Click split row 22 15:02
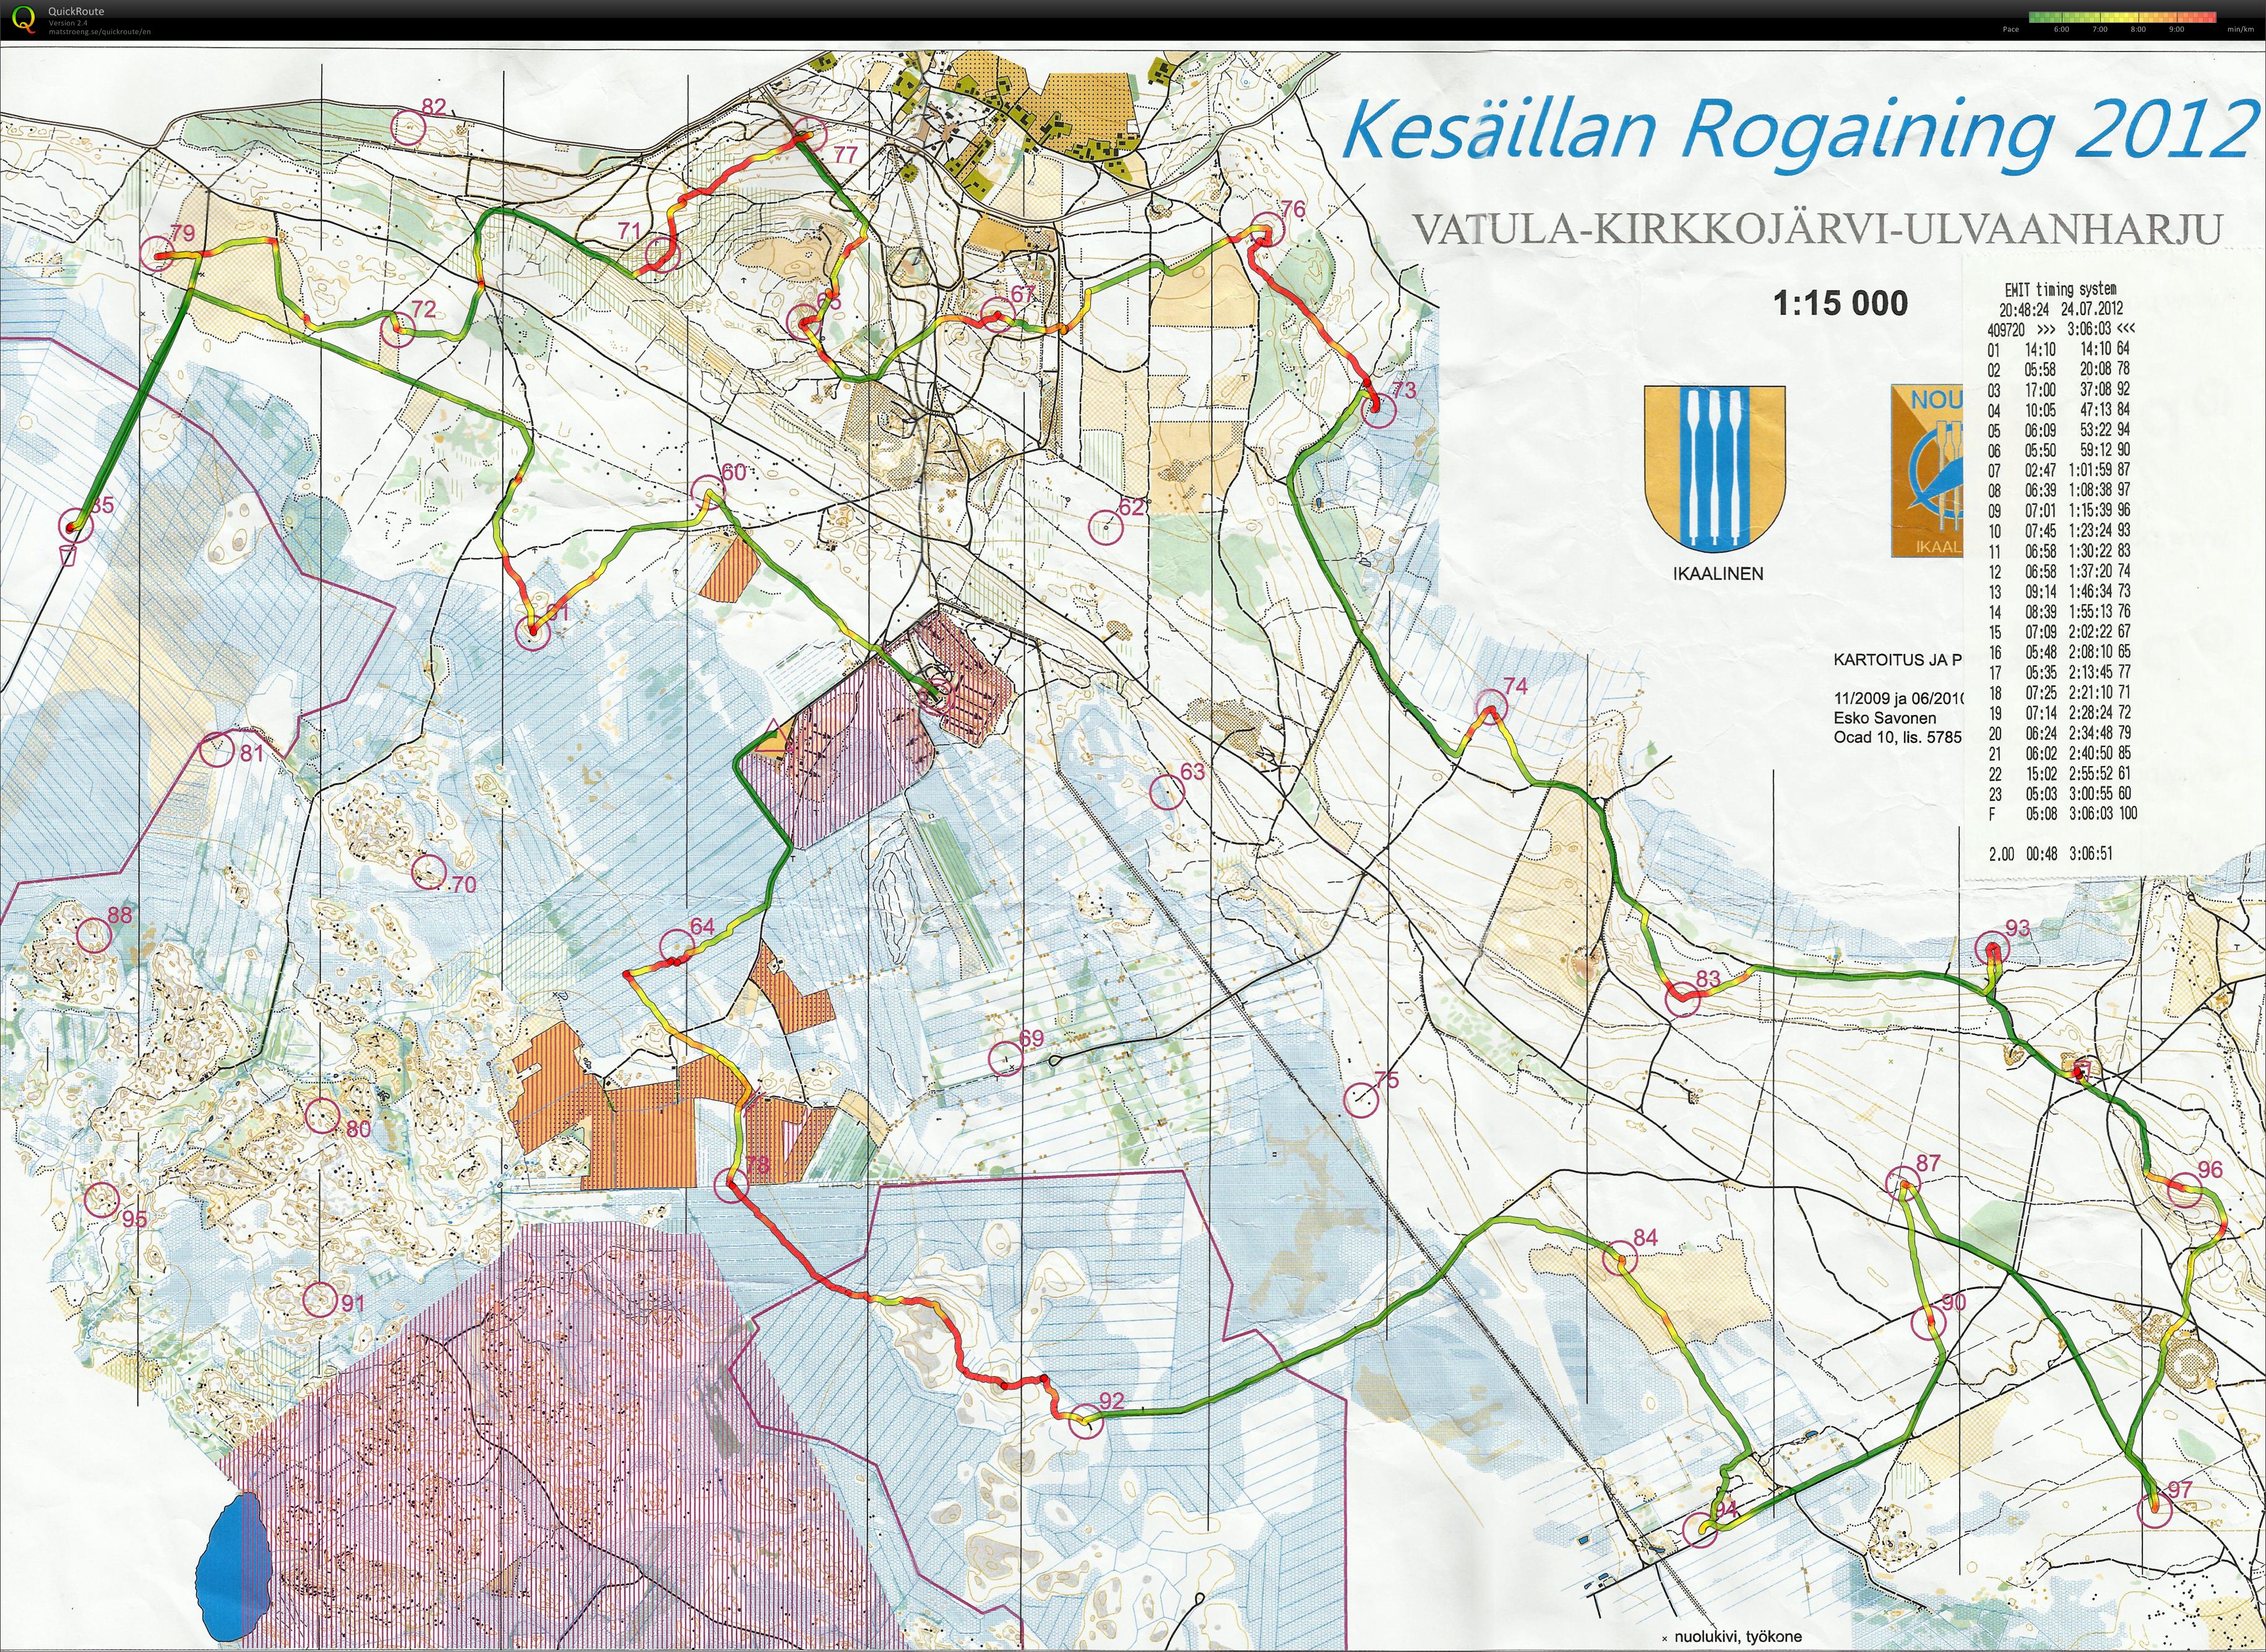Viewport: 2266px width, 1652px height. [2059, 773]
